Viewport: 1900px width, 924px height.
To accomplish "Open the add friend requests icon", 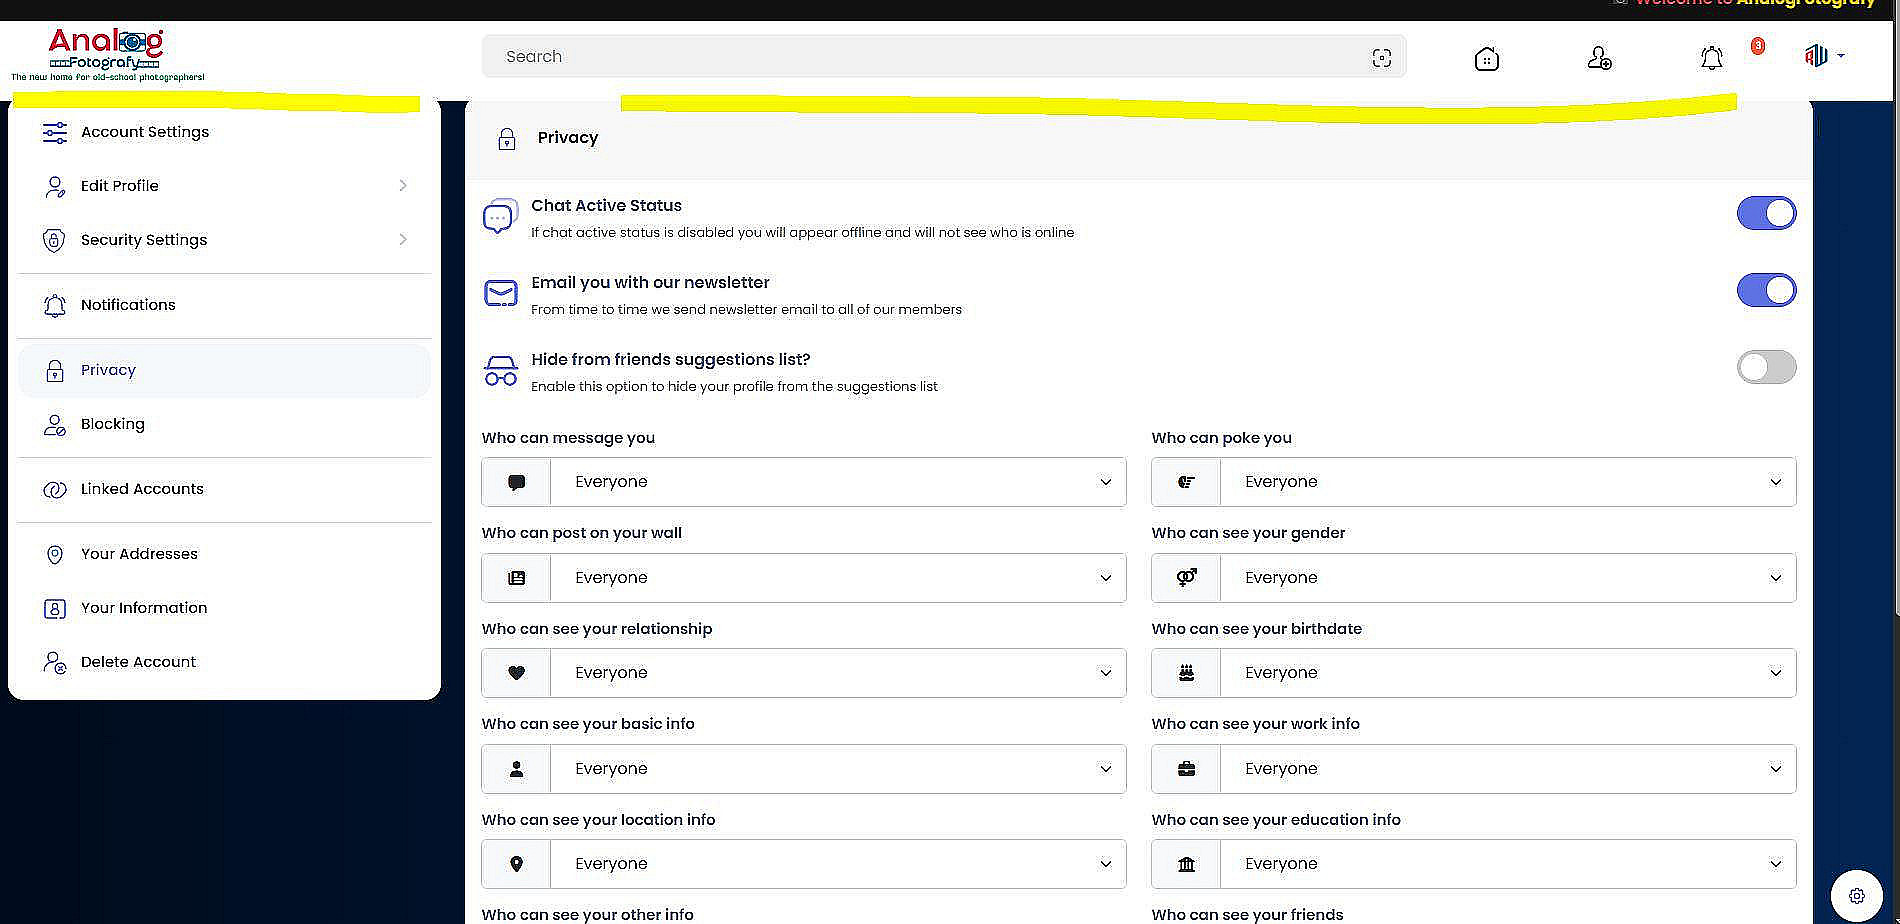I will coord(1599,58).
